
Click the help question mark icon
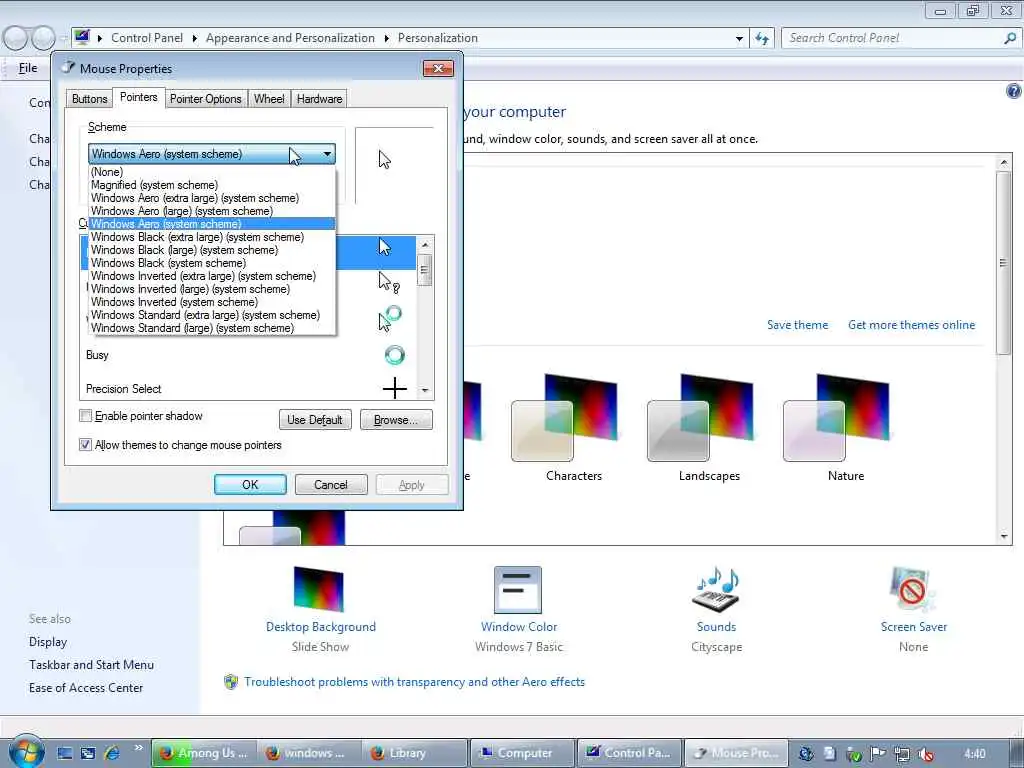[x=1014, y=91]
